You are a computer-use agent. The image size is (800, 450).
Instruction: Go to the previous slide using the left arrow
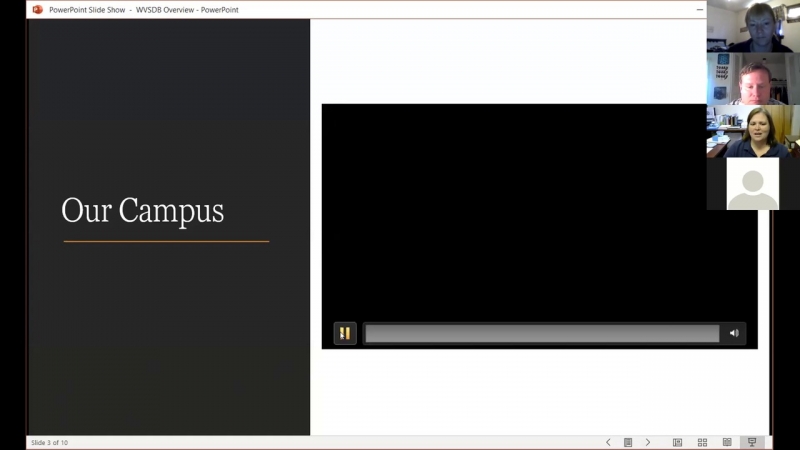click(x=608, y=442)
